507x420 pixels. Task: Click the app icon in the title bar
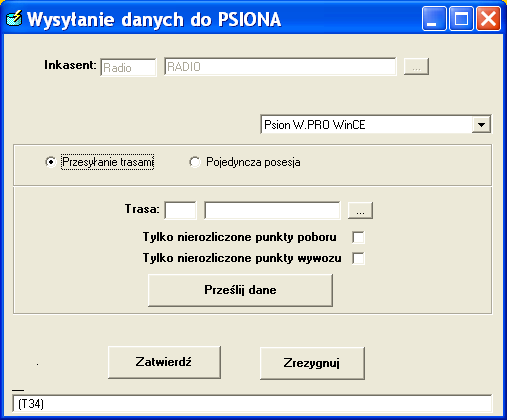pos(14,19)
